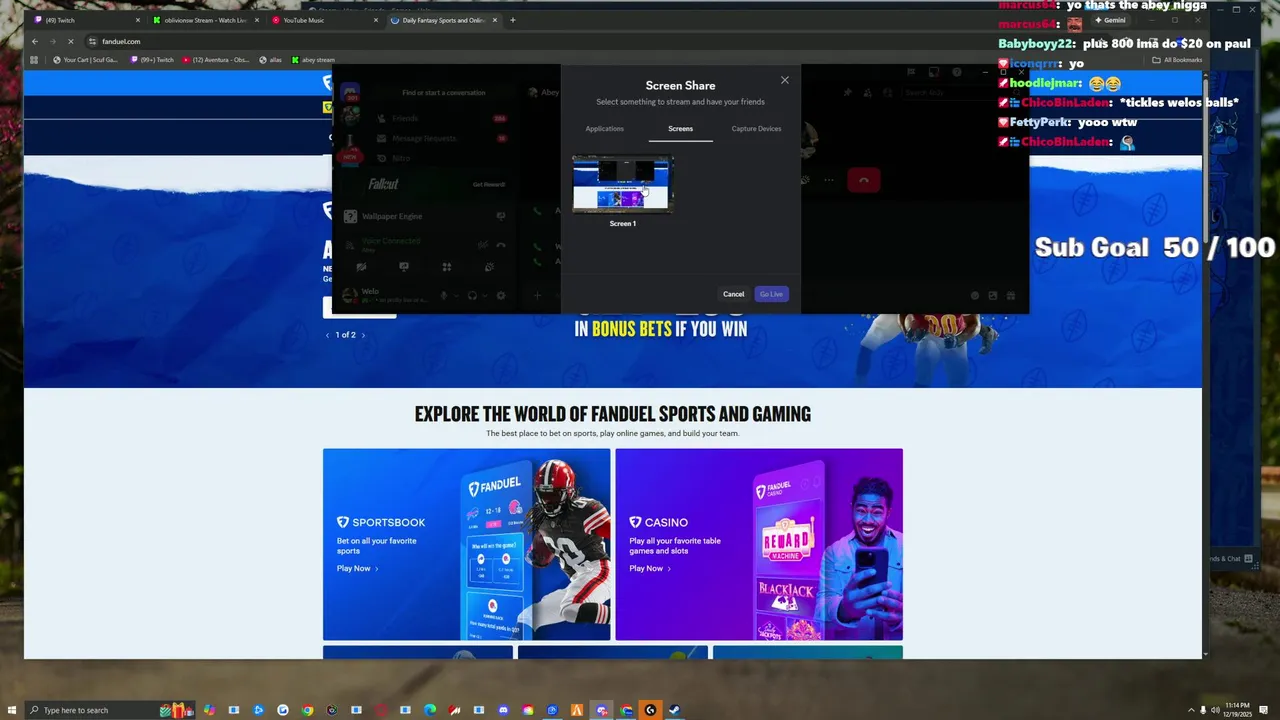1280x720 pixels.
Task: Go to previous promo slide arrow
Action: [x=327, y=335]
